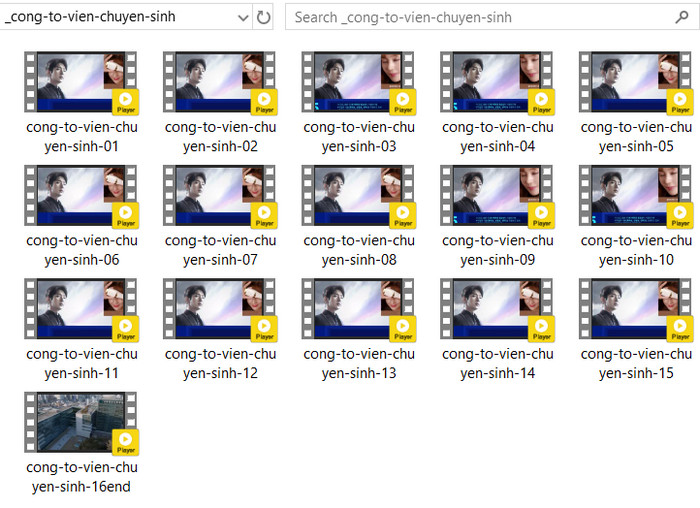Focus the Search _cong-to-vien-chuyen-sinh field
Screen dimensions: 700x508
click(492, 17)
